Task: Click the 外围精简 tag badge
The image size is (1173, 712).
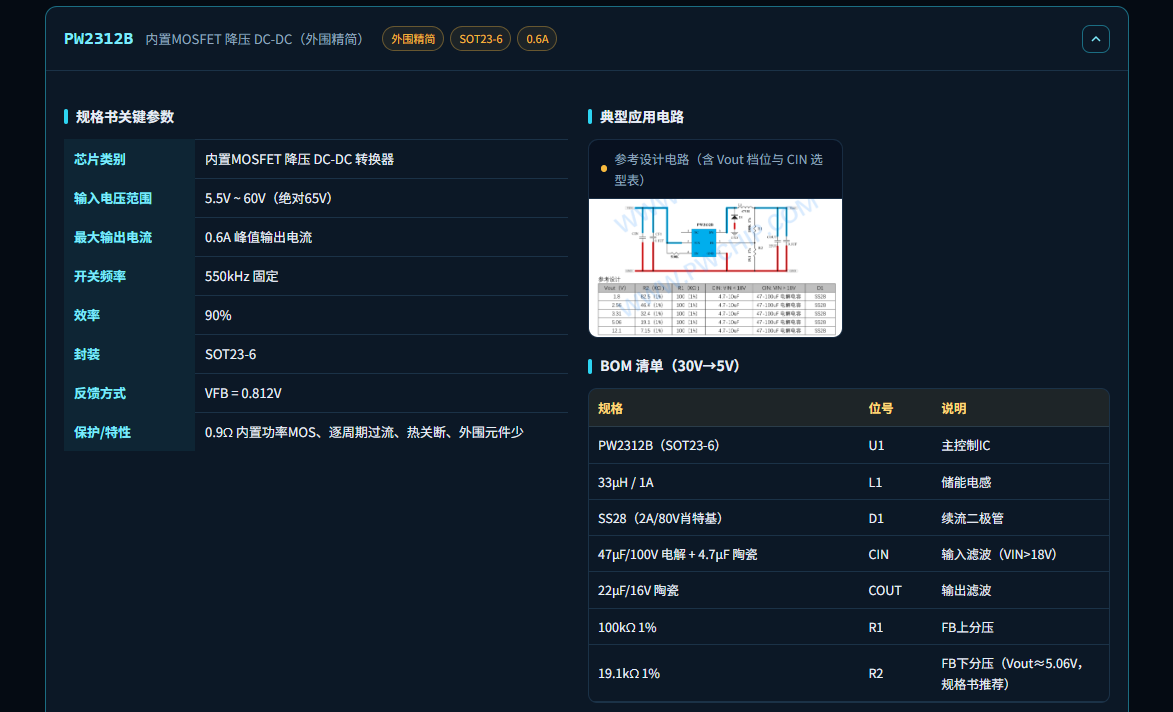Action: point(413,39)
